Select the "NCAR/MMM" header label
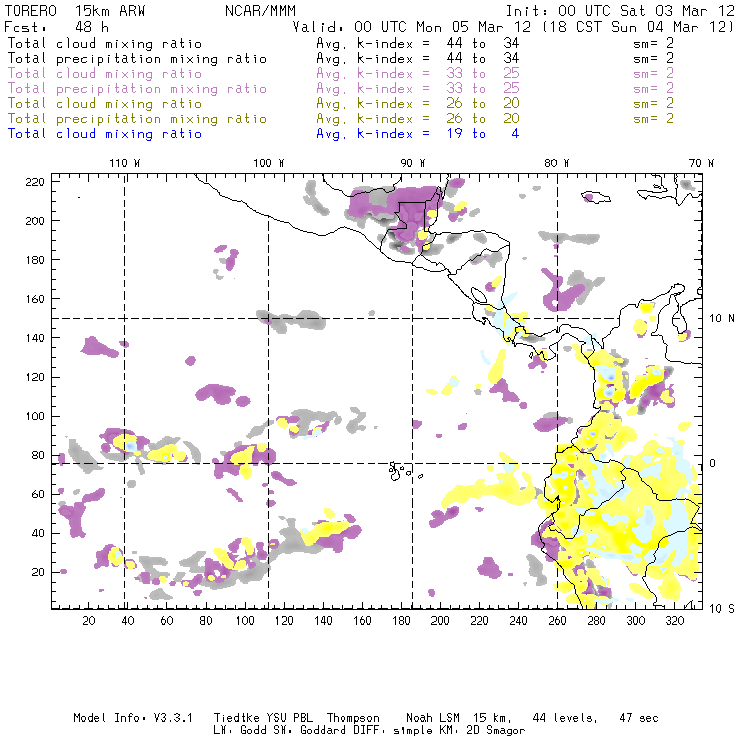This screenshot has width=740, height=740. (x=261, y=11)
